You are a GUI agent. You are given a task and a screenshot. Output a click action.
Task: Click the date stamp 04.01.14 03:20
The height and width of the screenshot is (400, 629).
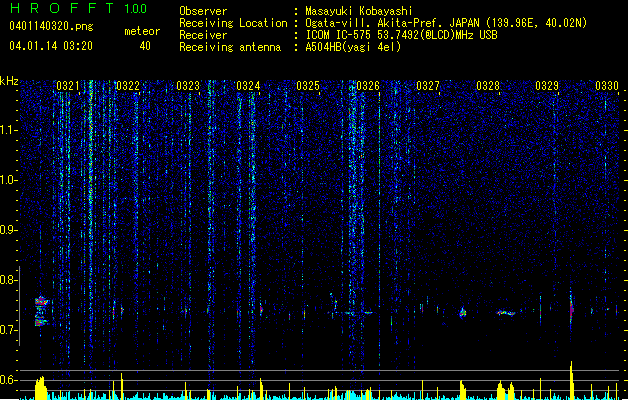click(51, 46)
